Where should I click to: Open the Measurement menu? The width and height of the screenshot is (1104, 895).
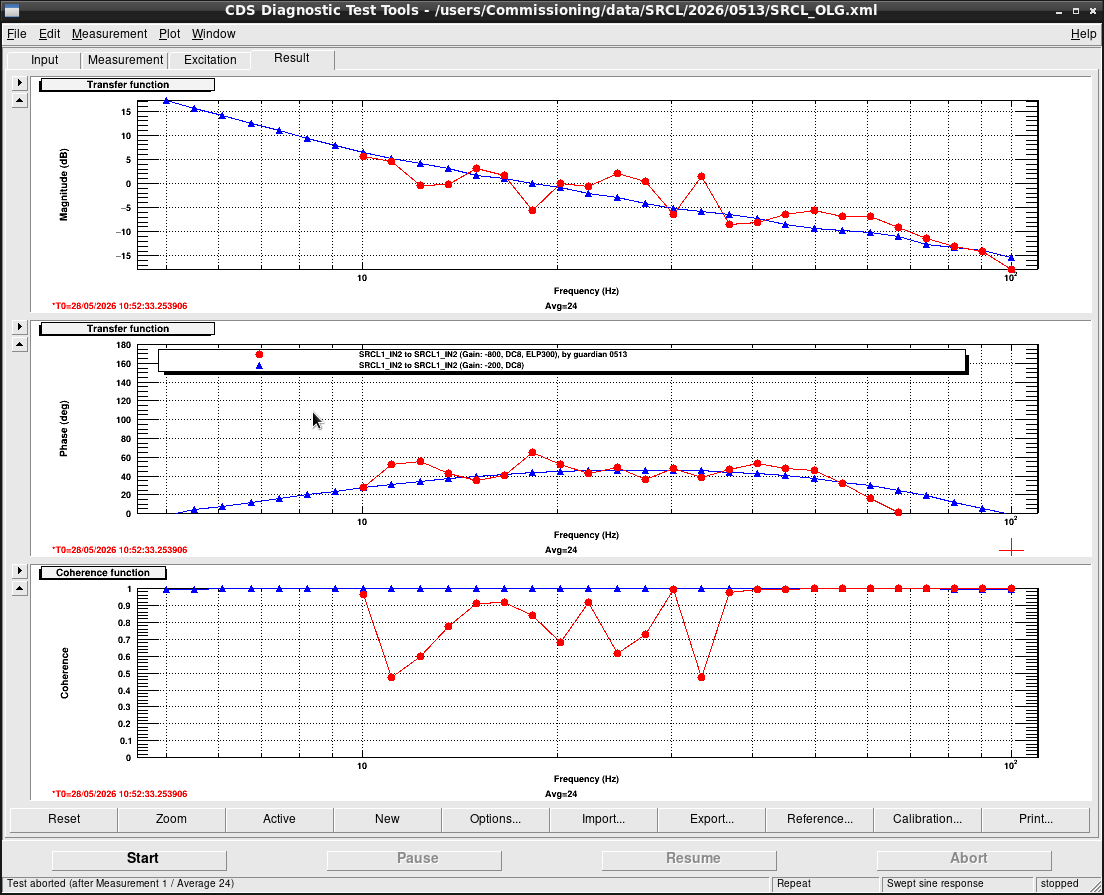109,34
